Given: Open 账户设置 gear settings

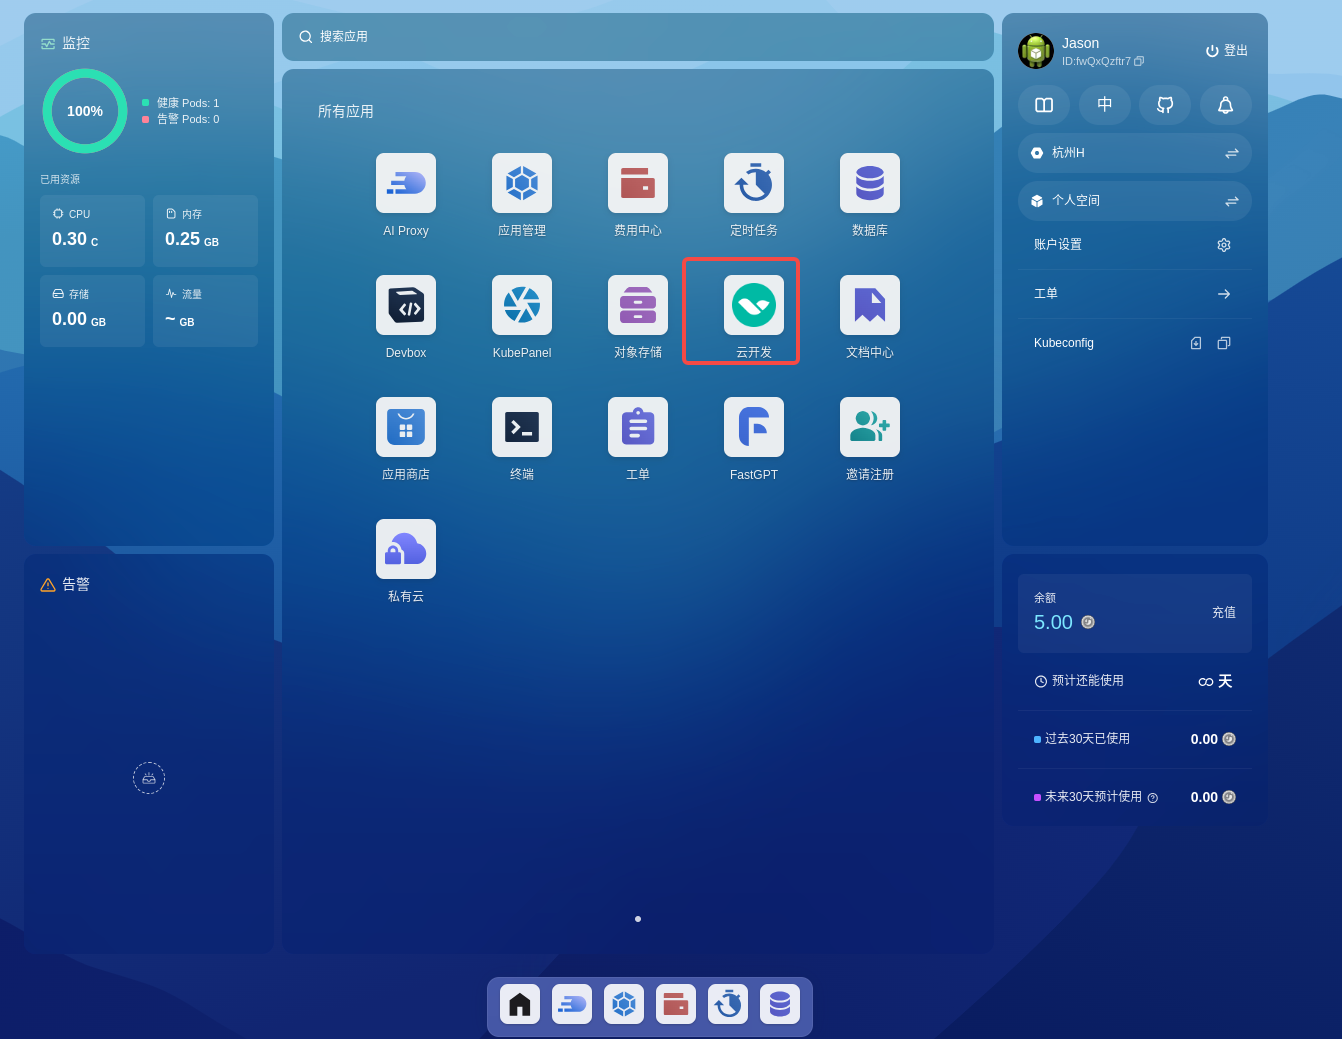Looking at the screenshot, I should click(1223, 245).
